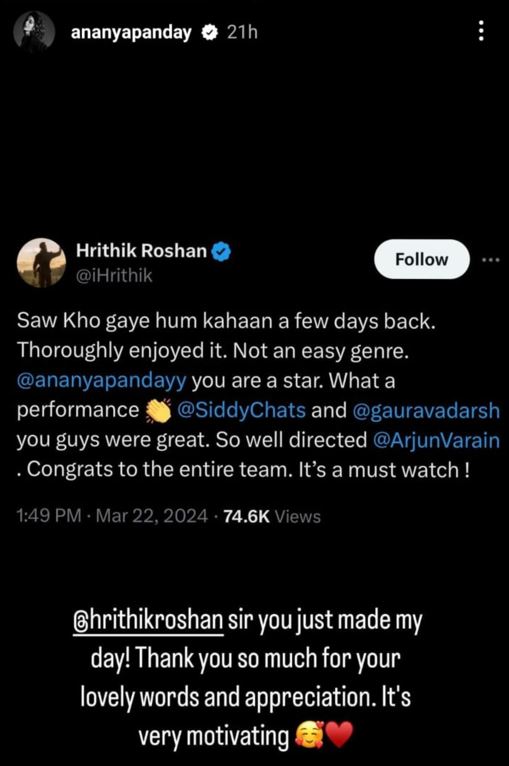This screenshot has width=509, height=766.
Task: Tap the @hrithikroshan story mention
Action: point(148,620)
